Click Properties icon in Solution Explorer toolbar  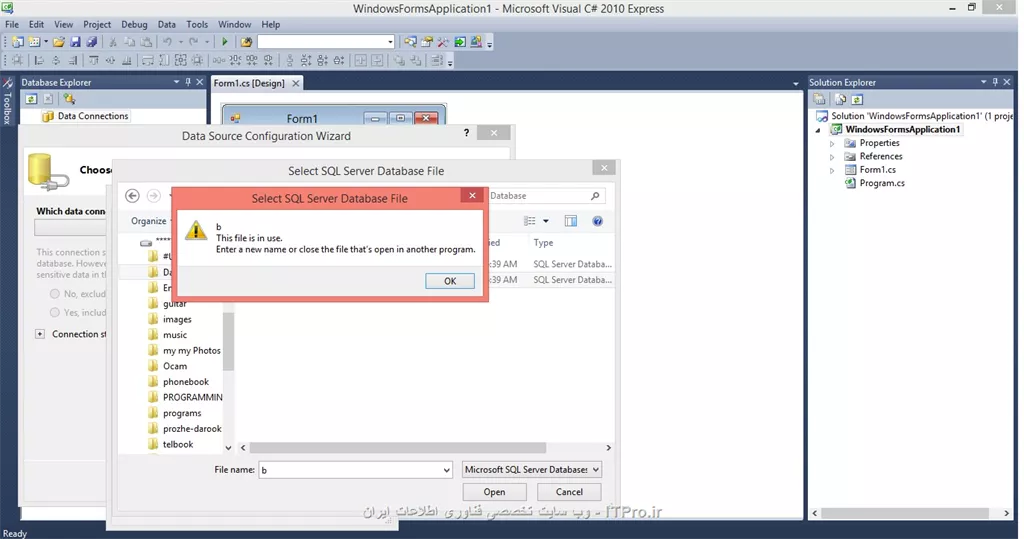click(820, 99)
